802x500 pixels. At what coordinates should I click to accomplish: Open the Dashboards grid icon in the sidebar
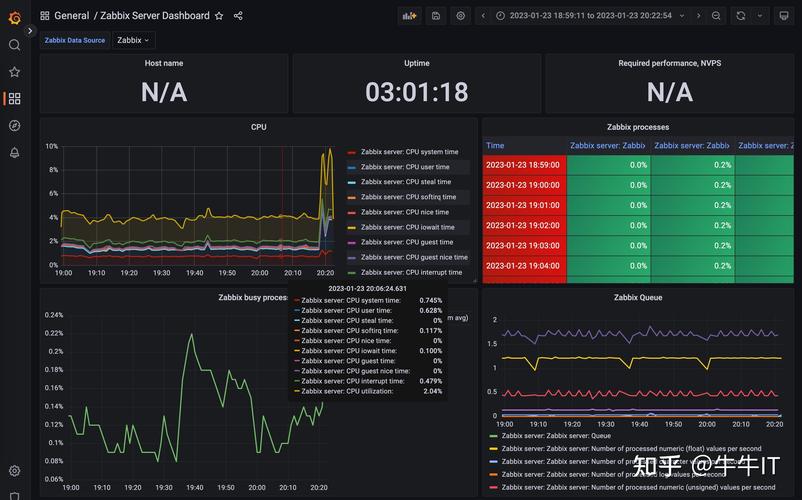[x=15, y=99]
